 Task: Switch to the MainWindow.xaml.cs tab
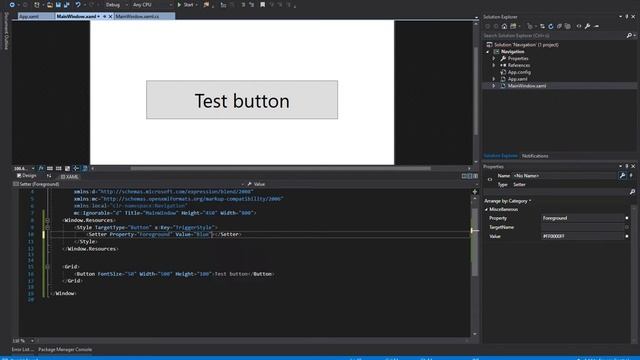144,16
